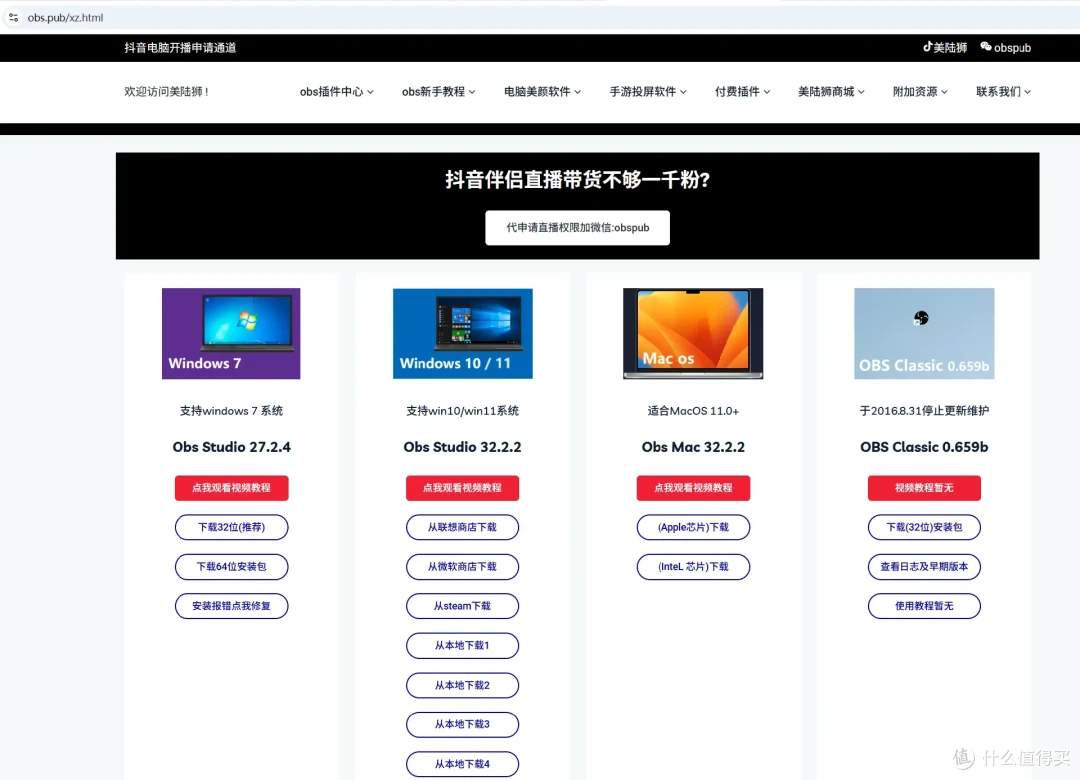Click 从本地下载3 button
The height and width of the screenshot is (780, 1080).
pos(462,724)
